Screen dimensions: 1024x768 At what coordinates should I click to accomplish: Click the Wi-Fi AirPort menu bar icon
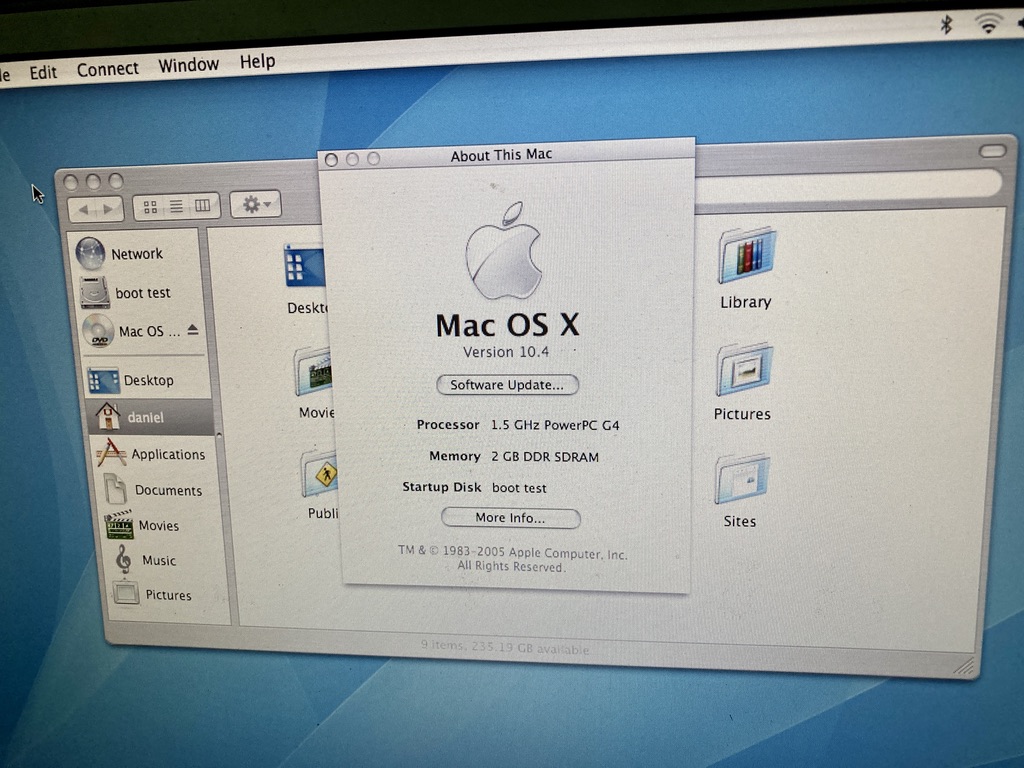[988, 24]
